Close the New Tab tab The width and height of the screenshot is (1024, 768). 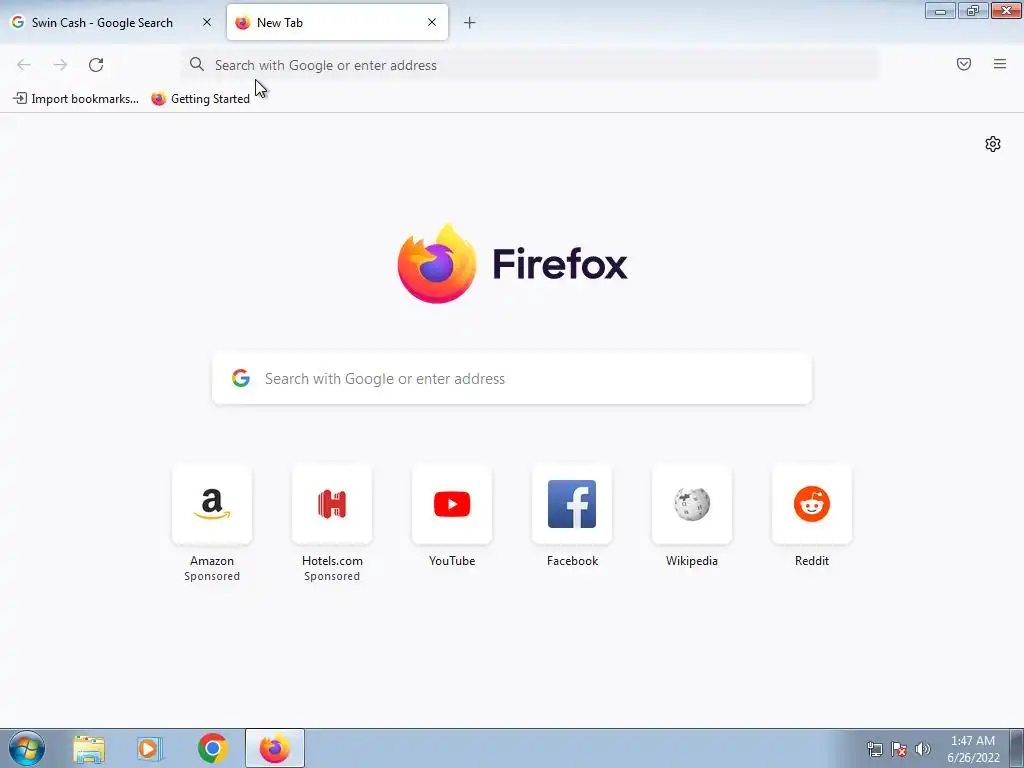pos(432,22)
